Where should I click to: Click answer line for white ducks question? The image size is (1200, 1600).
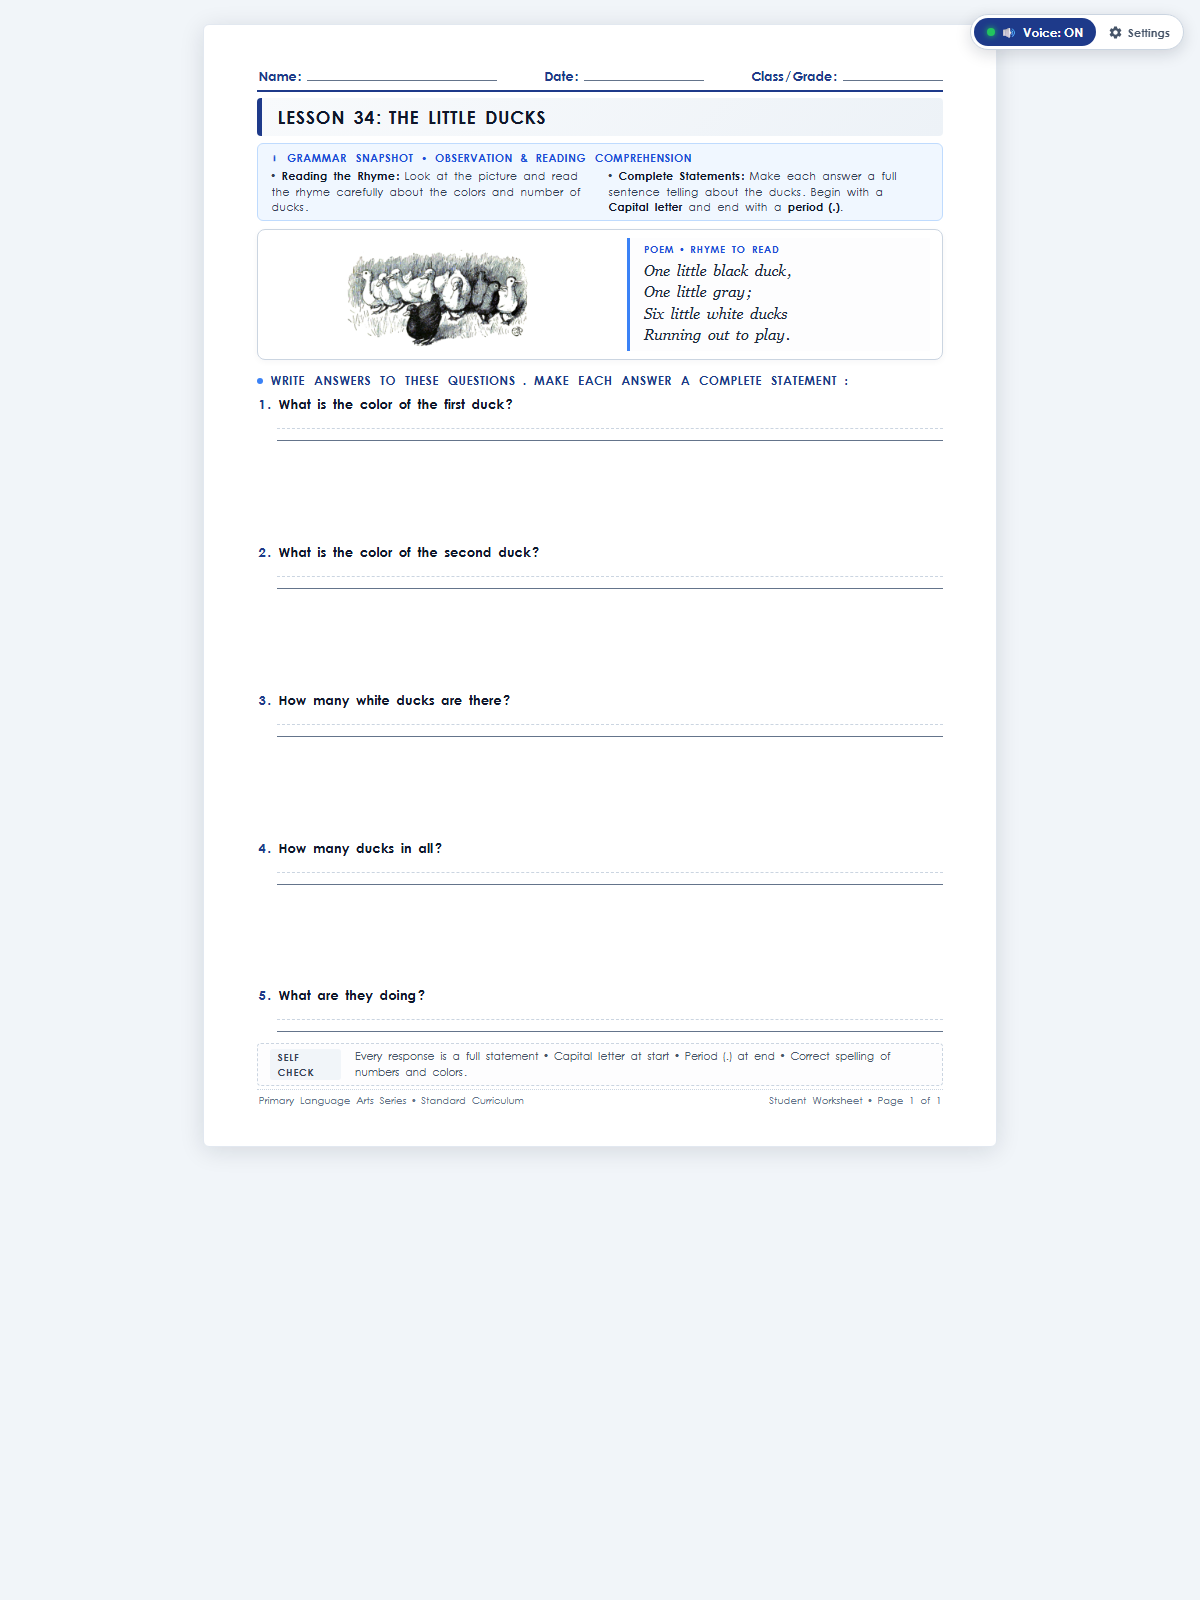610,730
